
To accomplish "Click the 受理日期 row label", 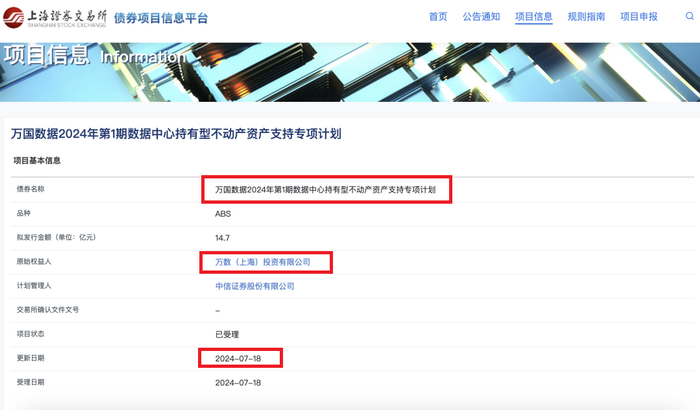I will 30,382.
